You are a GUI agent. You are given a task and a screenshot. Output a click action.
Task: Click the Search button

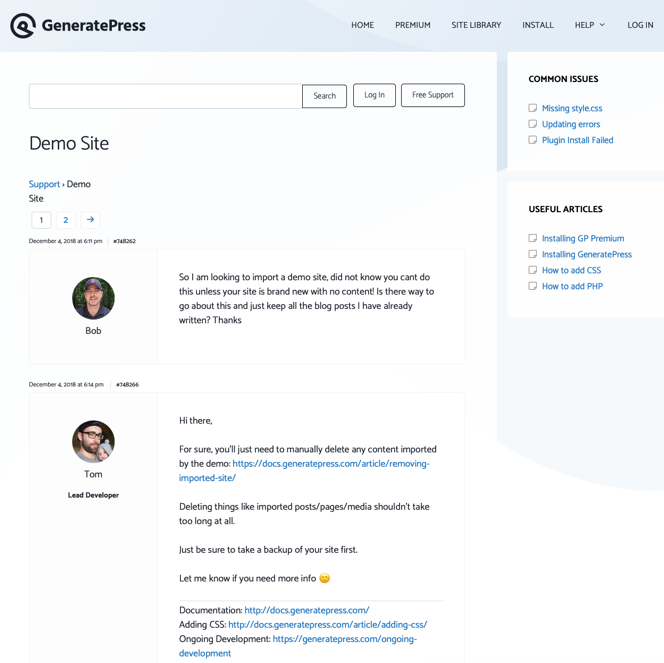(x=324, y=96)
